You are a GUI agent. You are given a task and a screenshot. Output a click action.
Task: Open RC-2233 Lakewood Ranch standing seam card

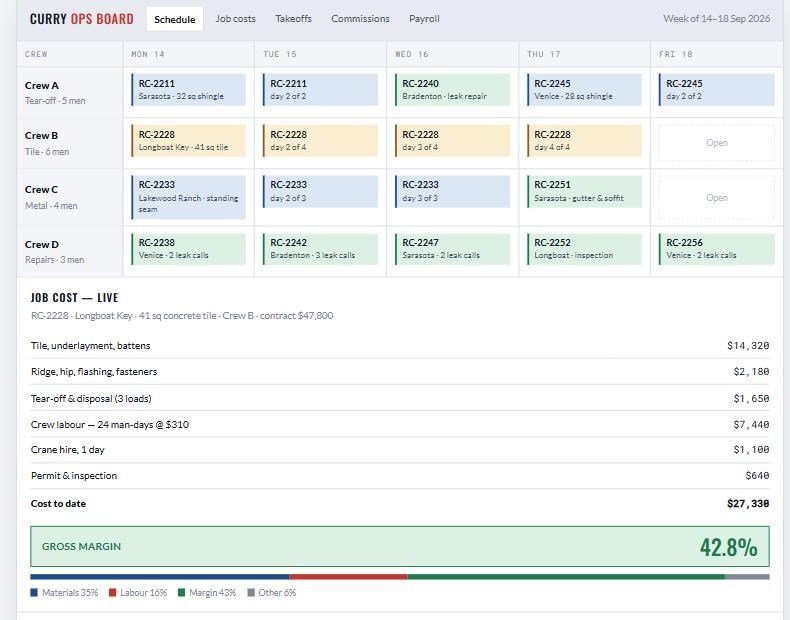point(188,197)
